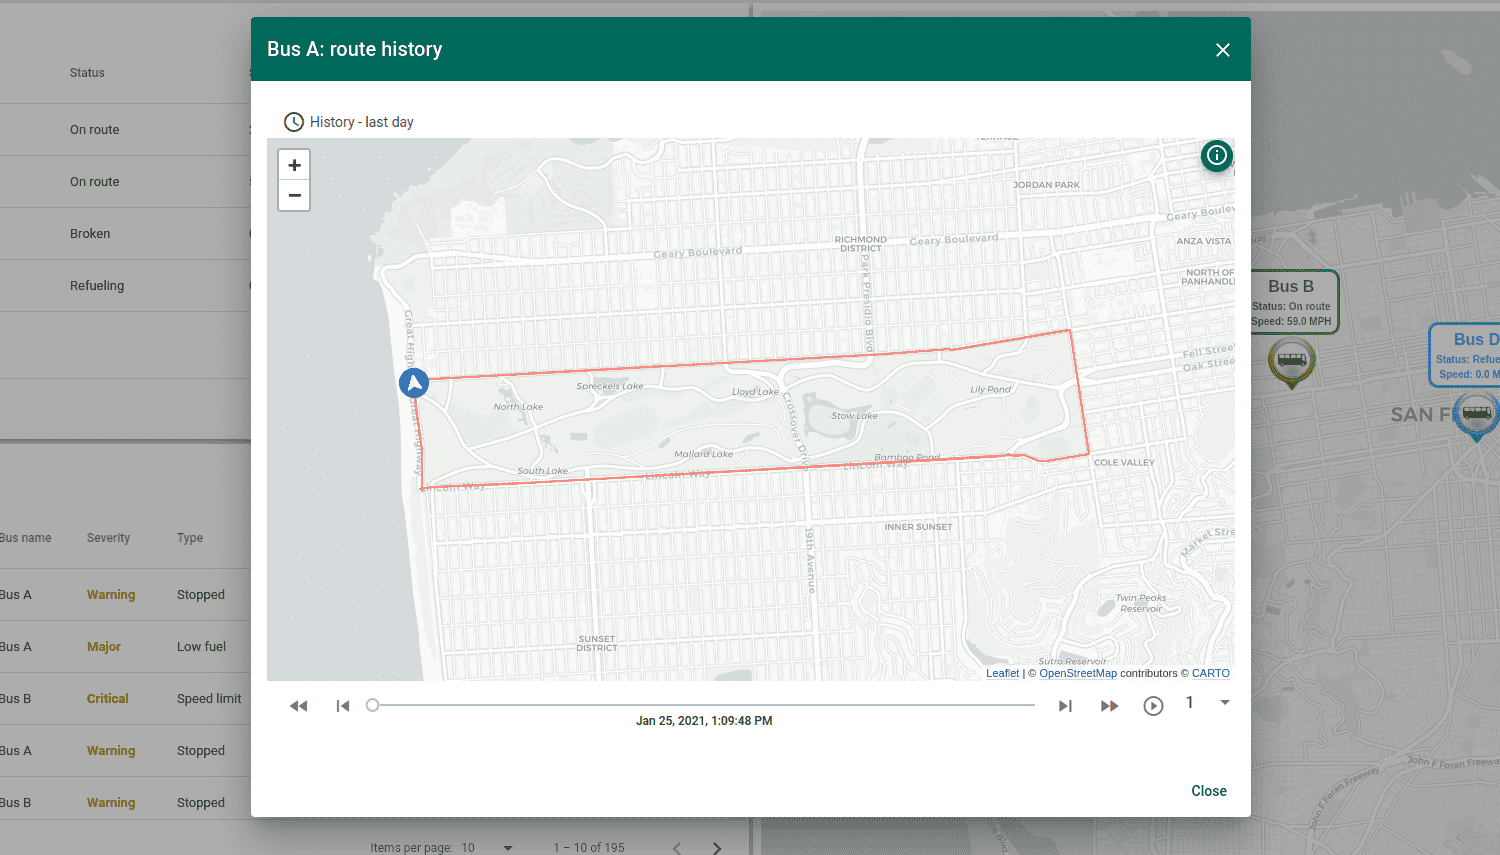Skip to the last timeline point

pos(1065,705)
